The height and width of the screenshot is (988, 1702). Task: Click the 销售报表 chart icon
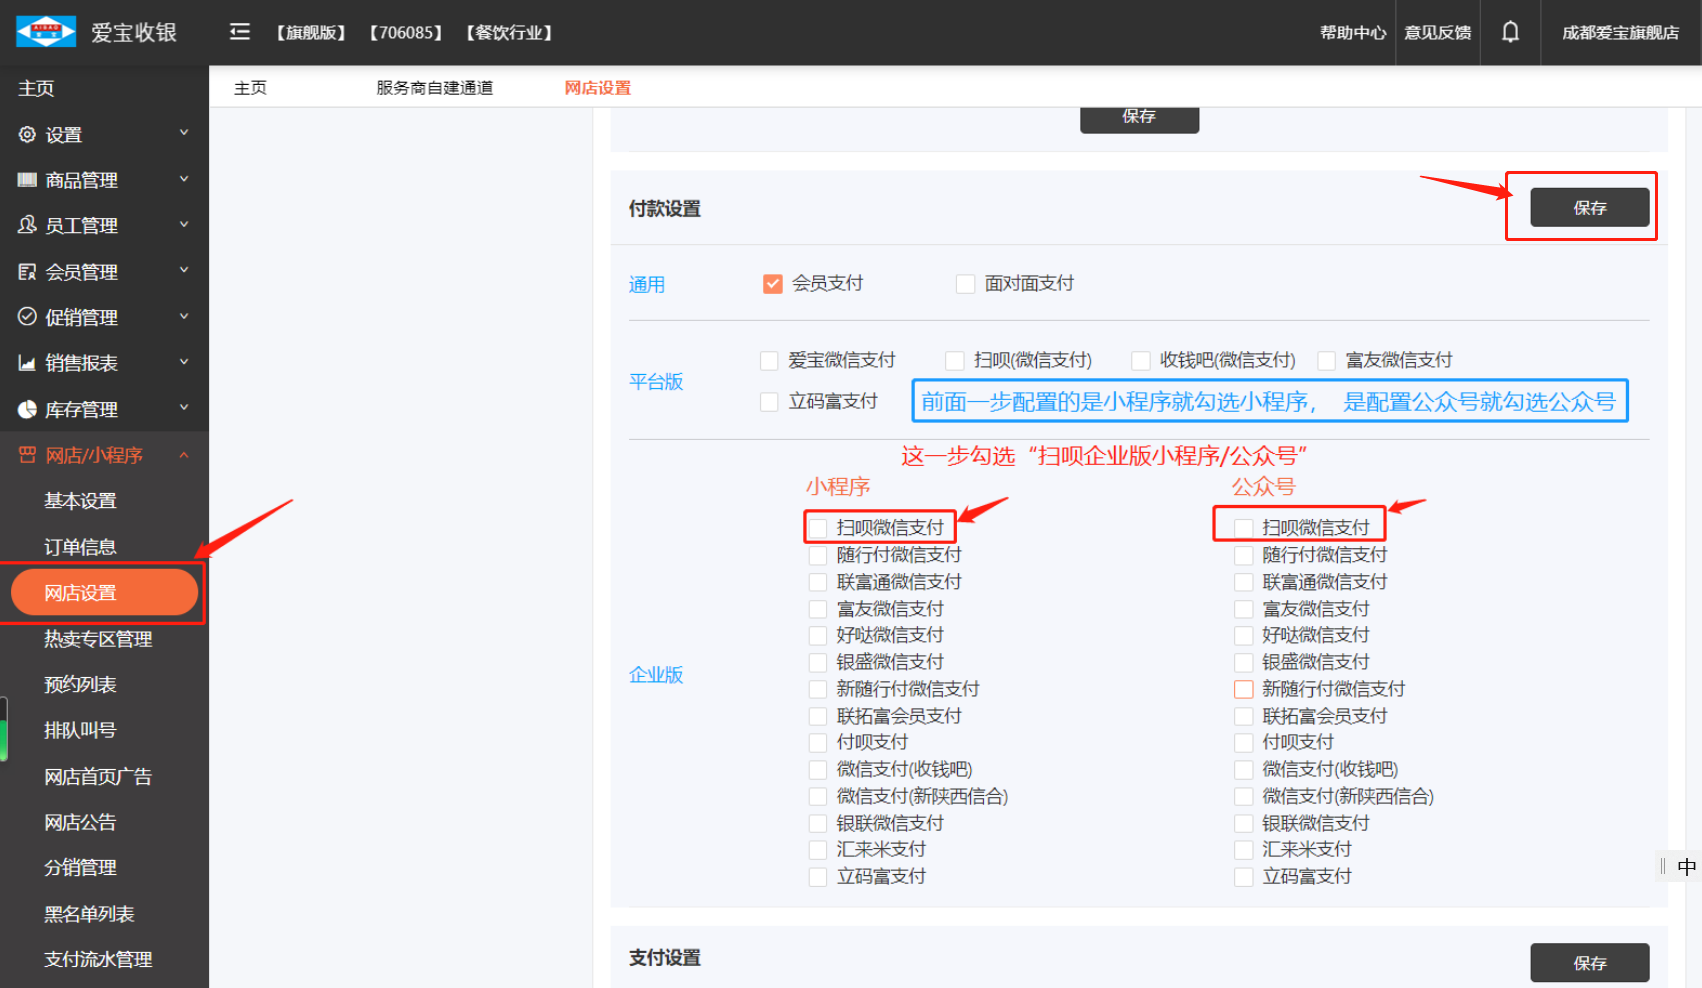pos(27,363)
